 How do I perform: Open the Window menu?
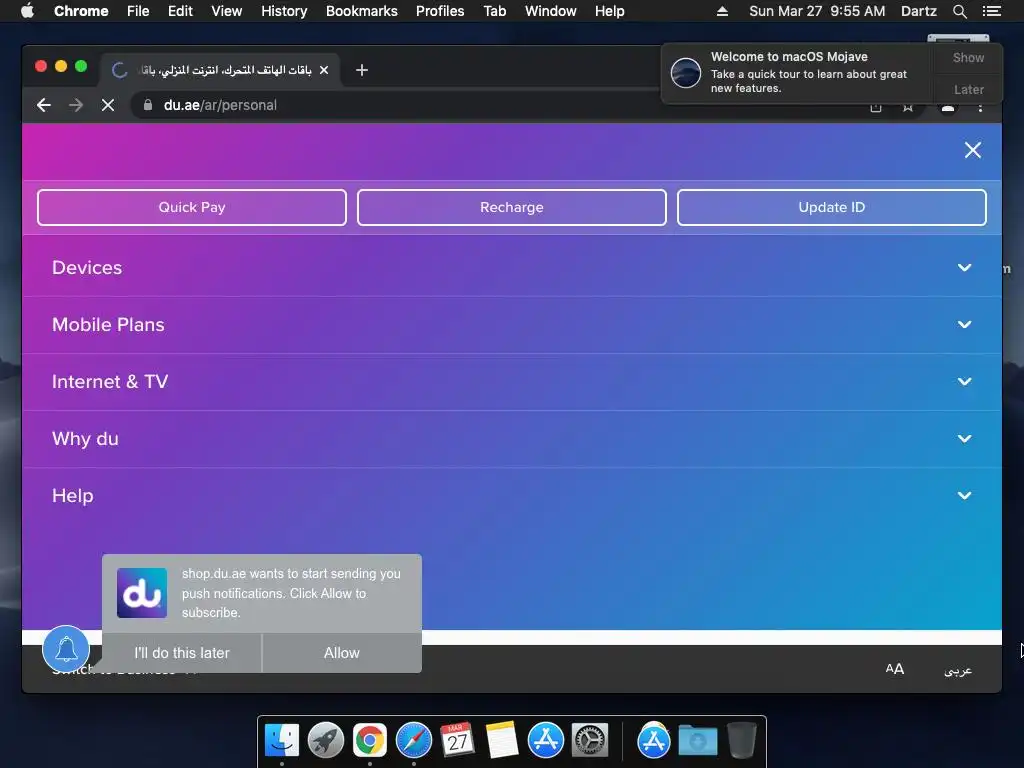pos(551,11)
